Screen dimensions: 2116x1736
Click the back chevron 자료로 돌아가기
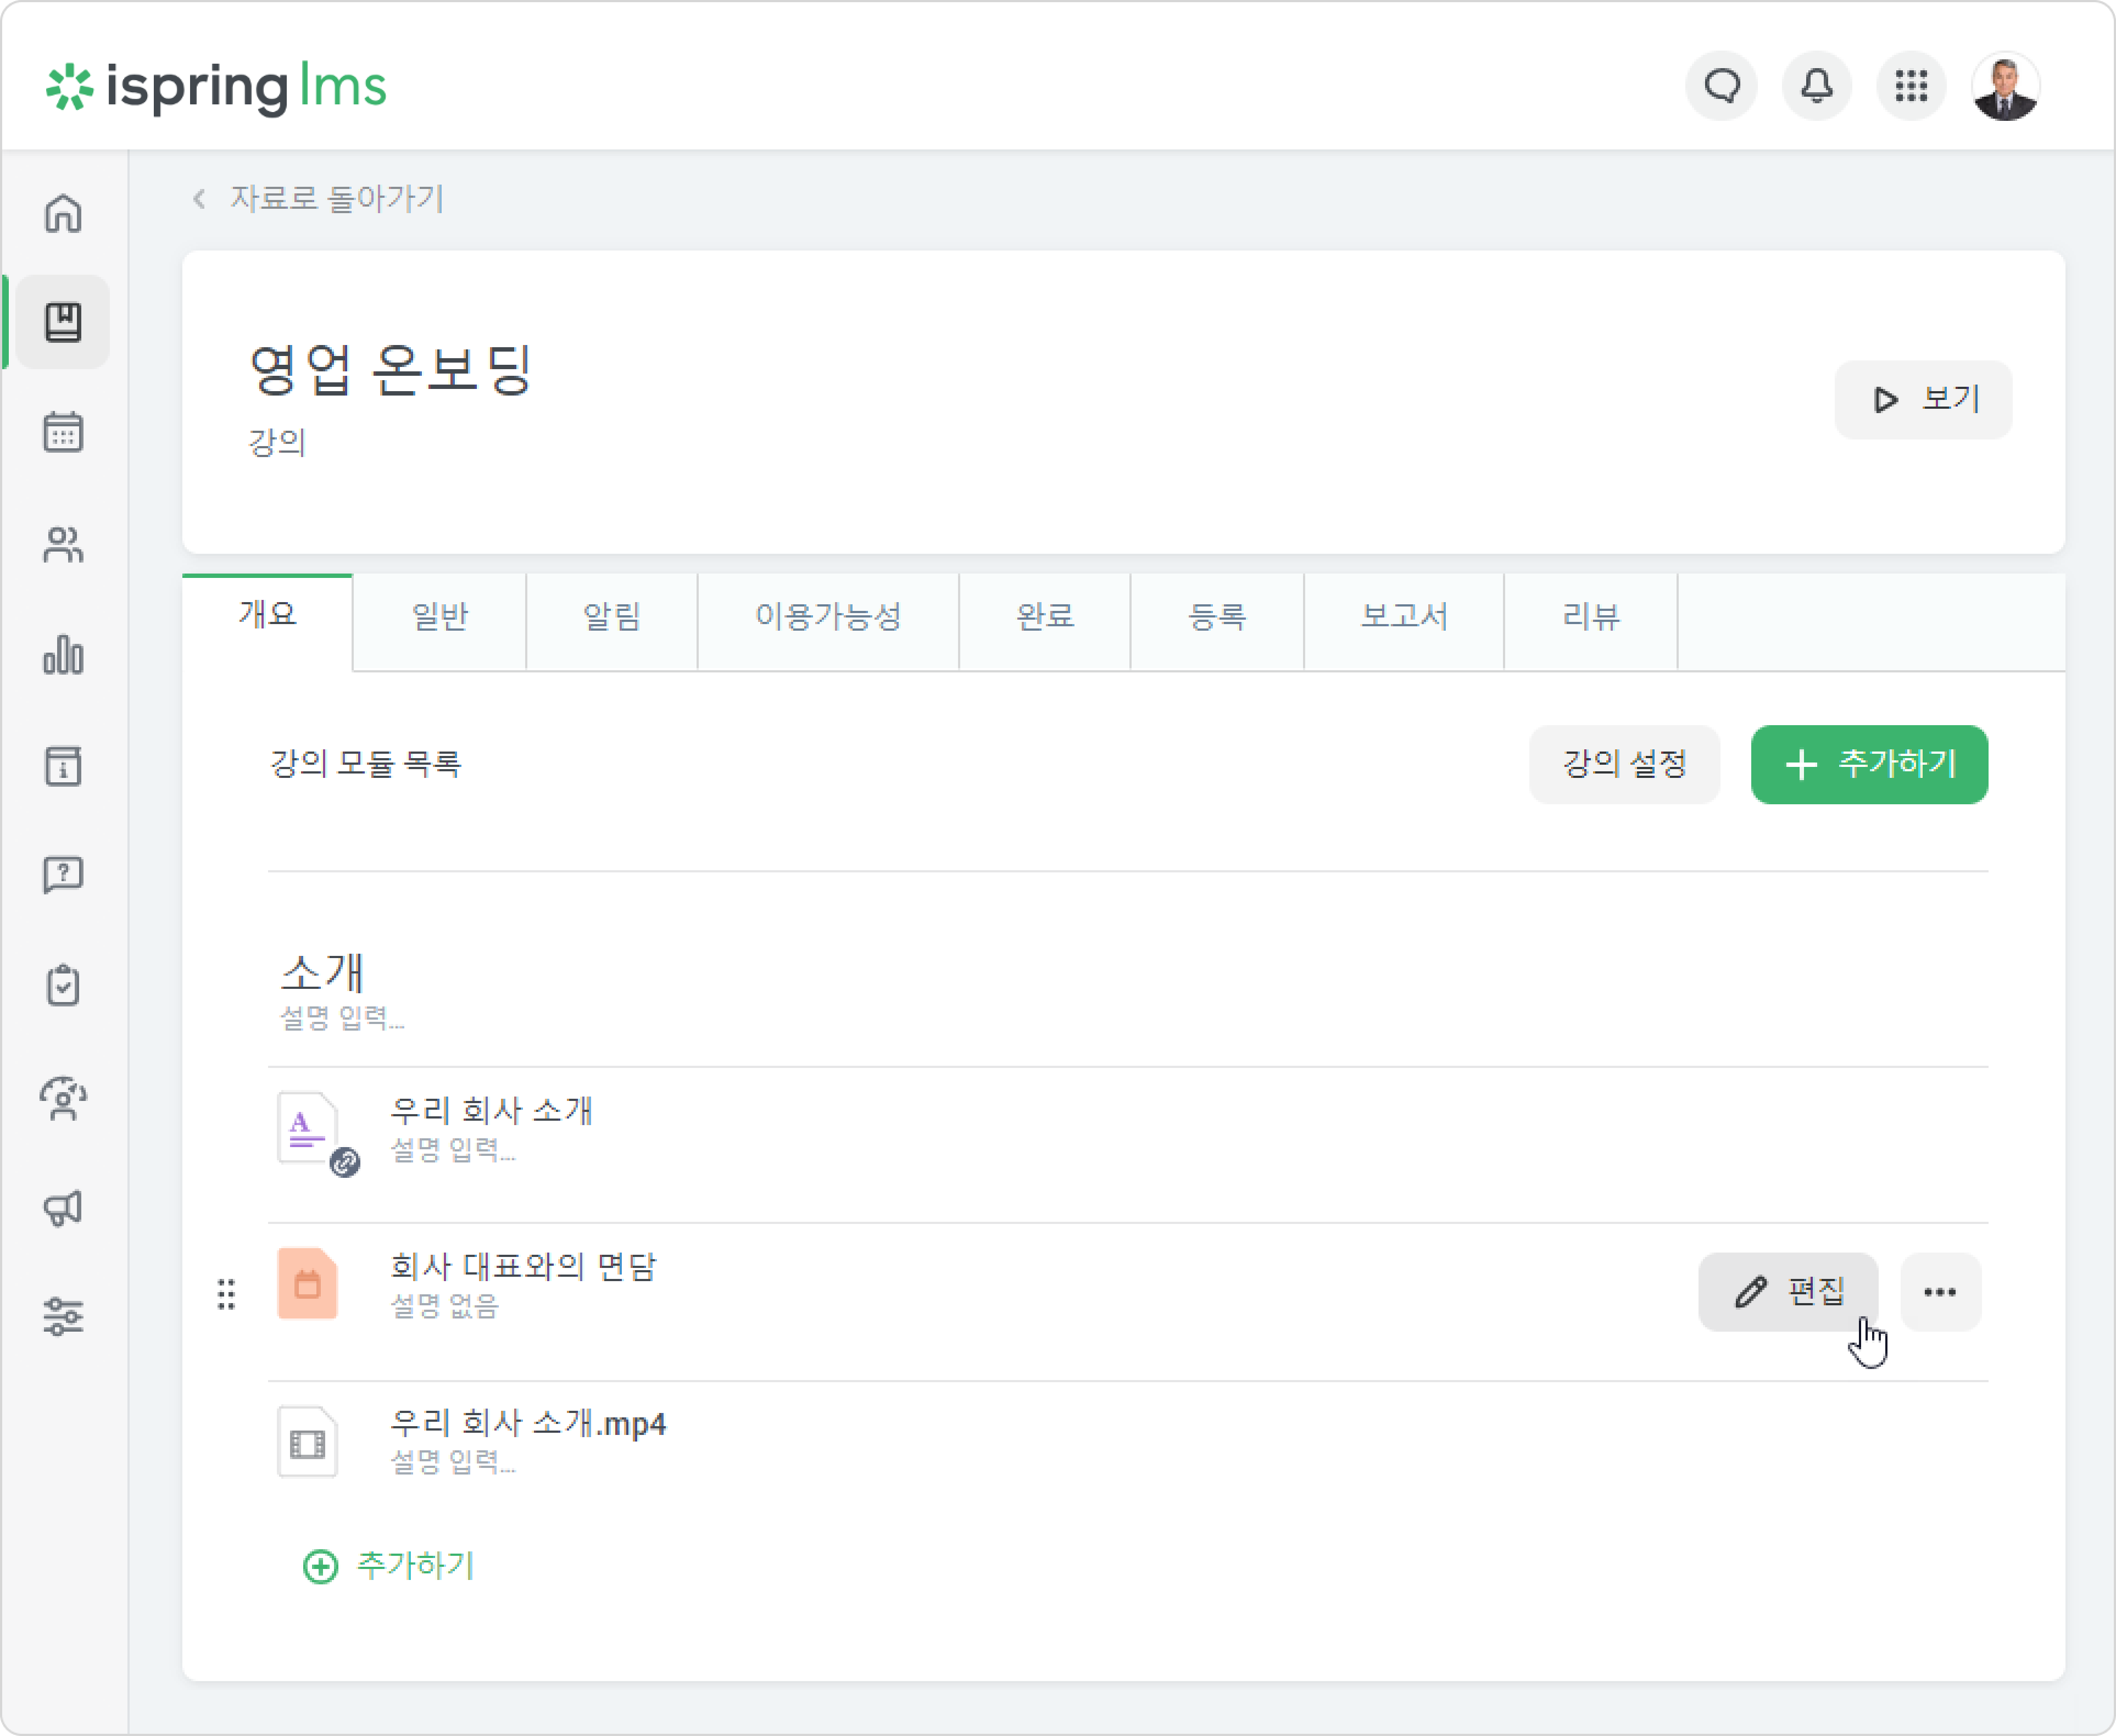pos(317,199)
